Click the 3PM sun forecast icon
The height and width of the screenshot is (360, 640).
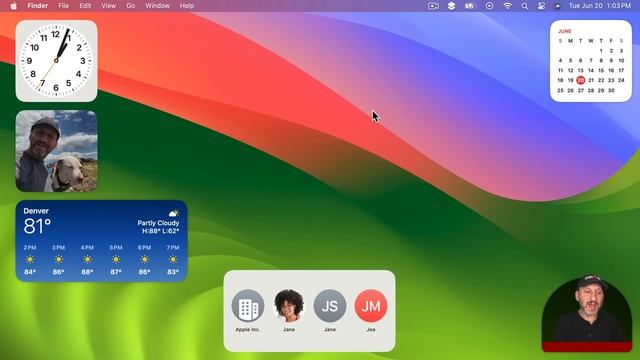tap(58, 259)
